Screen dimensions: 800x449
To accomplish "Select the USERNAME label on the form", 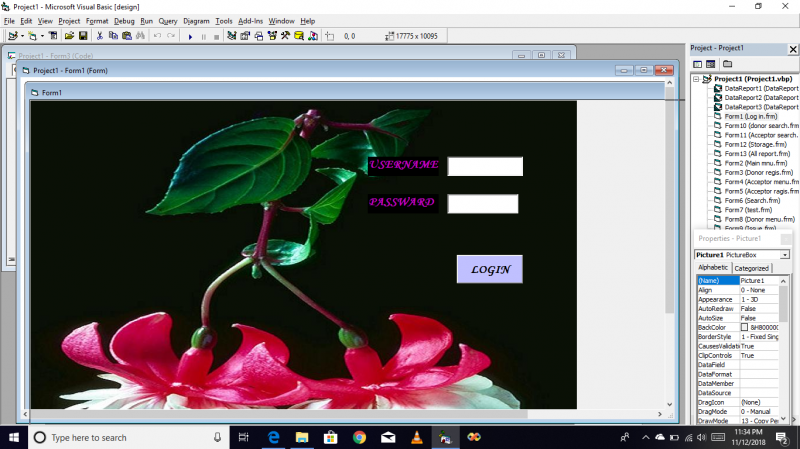I will (x=404, y=166).
